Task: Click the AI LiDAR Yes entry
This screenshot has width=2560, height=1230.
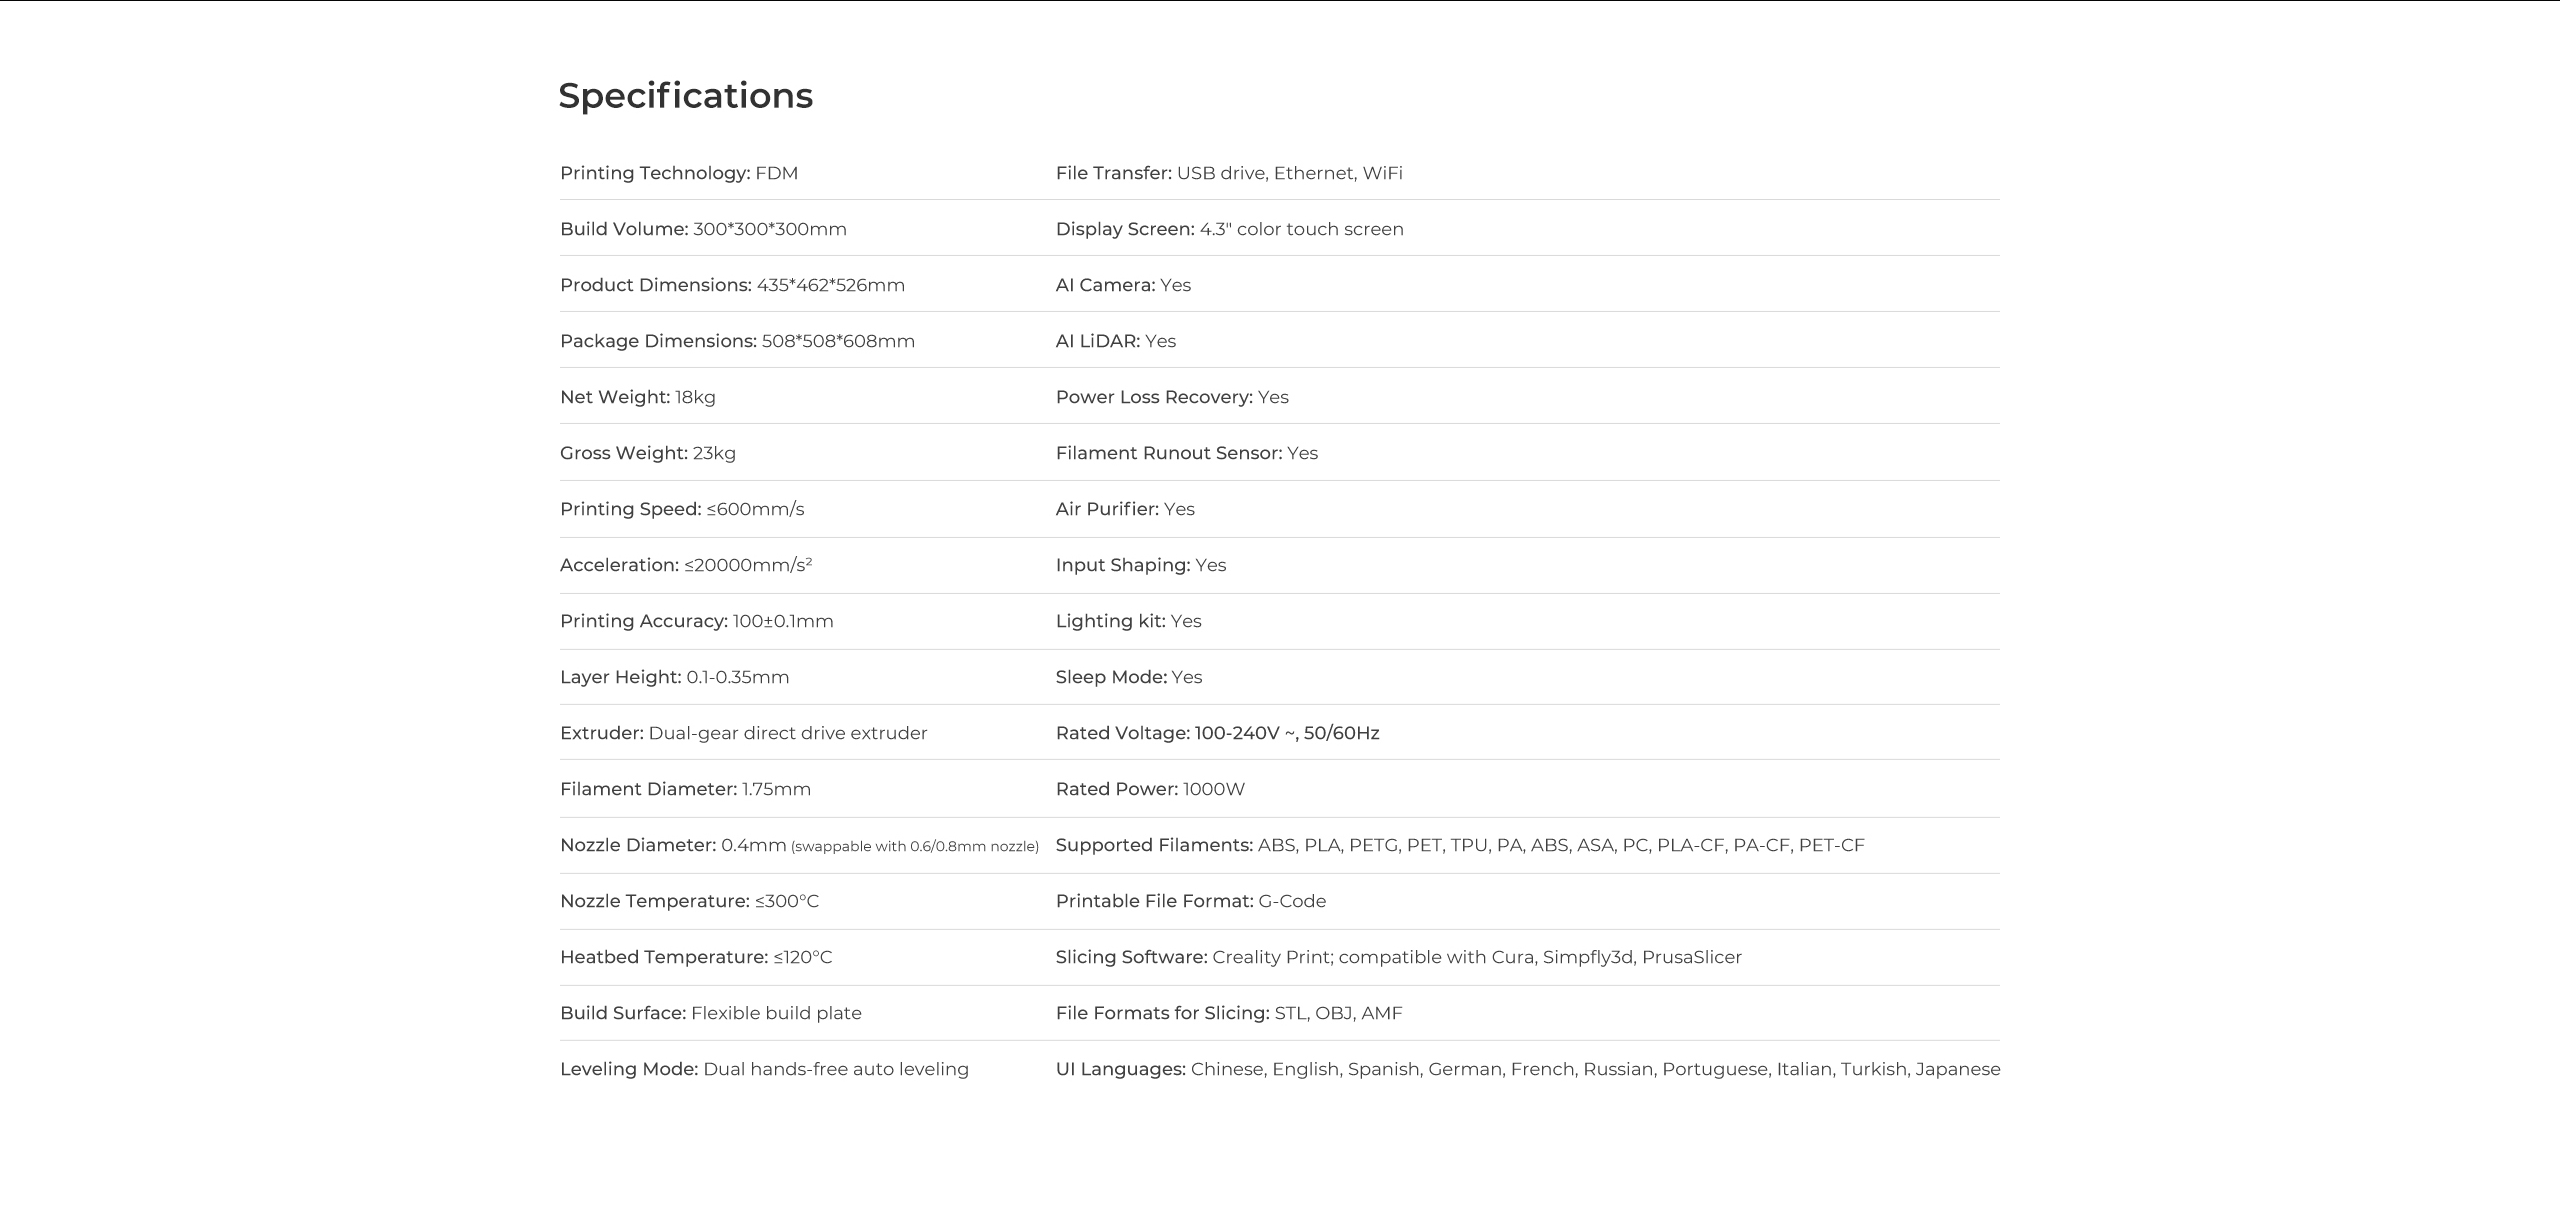Action: coord(1115,341)
